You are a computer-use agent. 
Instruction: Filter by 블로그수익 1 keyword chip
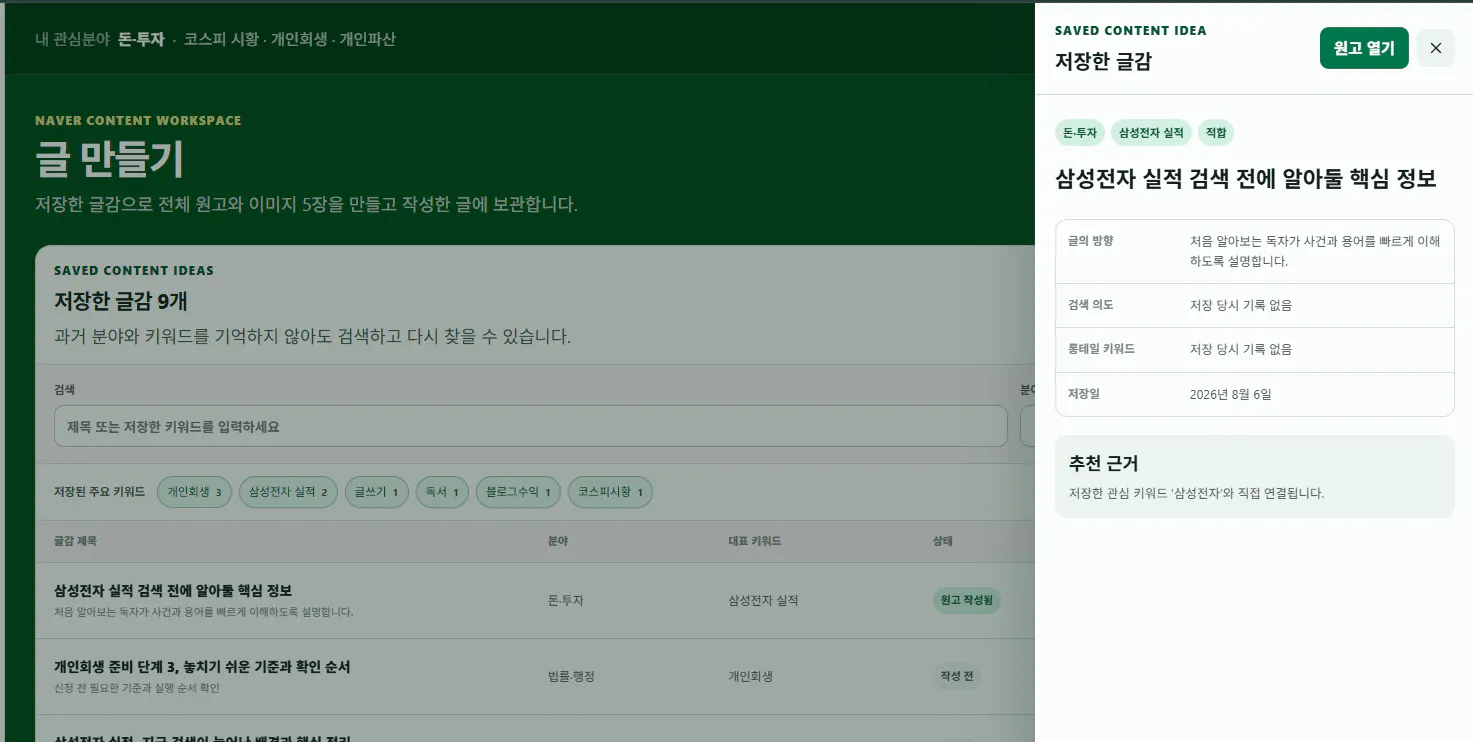pos(518,492)
